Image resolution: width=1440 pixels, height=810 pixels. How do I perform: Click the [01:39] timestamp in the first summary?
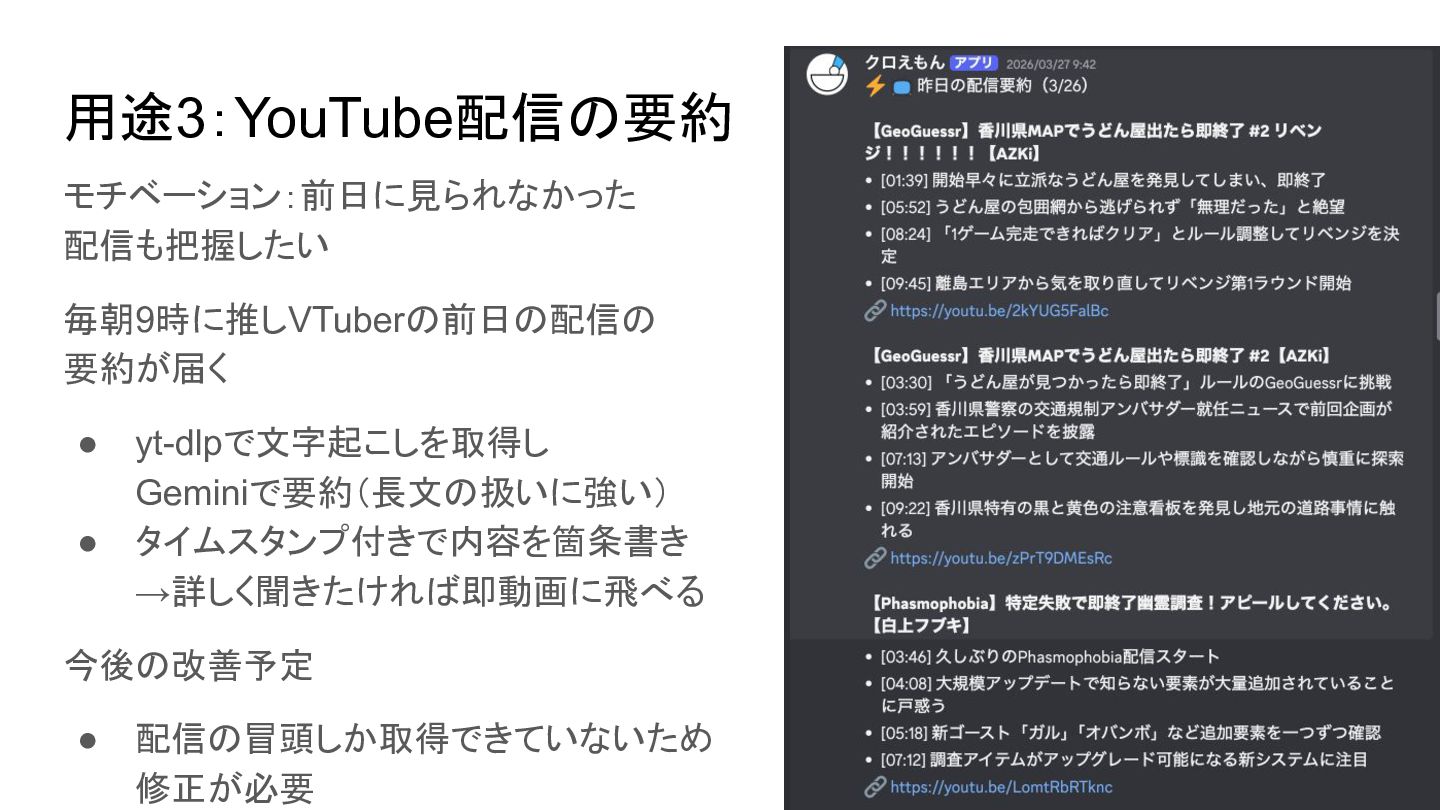click(x=905, y=181)
